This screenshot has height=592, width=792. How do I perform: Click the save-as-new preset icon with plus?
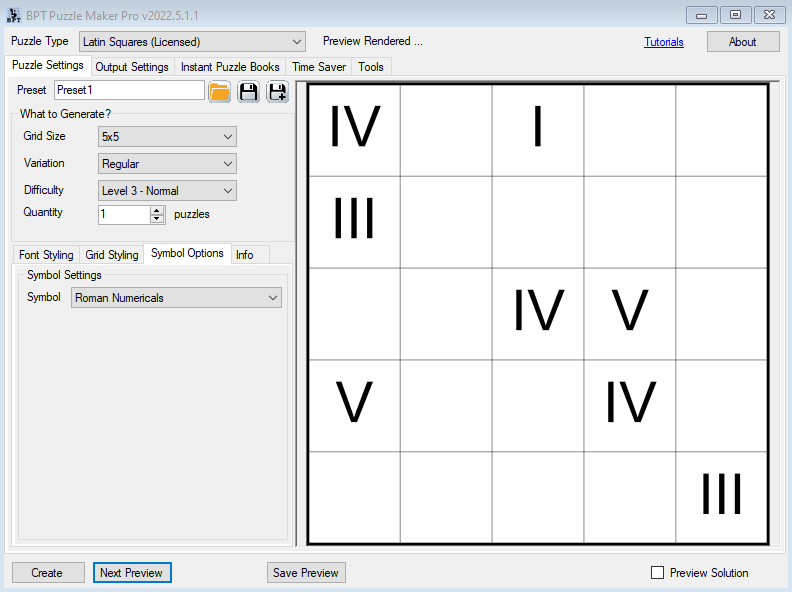tap(277, 91)
